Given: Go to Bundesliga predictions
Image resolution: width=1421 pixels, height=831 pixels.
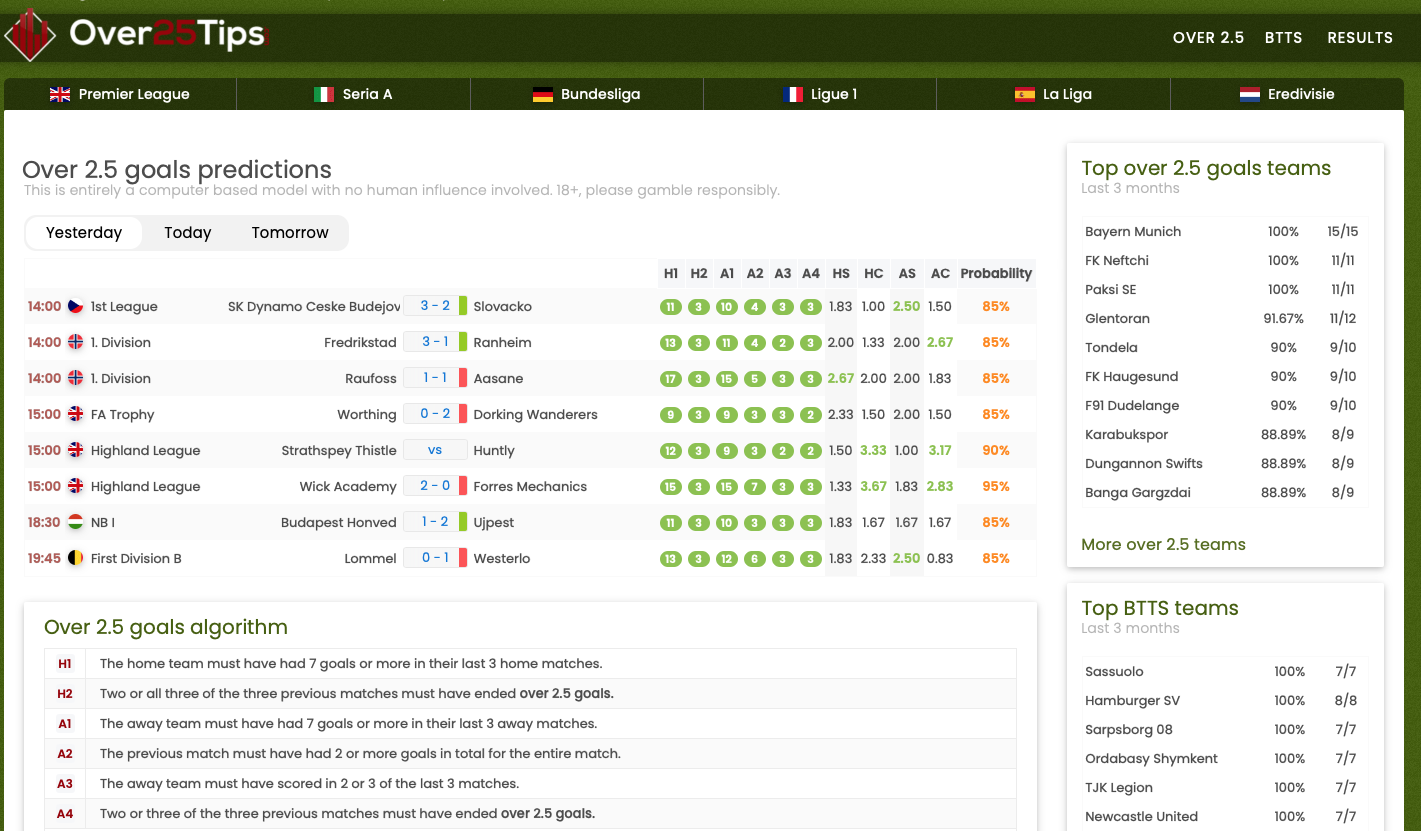Looking at the screenshot, I should pos(587,94).
